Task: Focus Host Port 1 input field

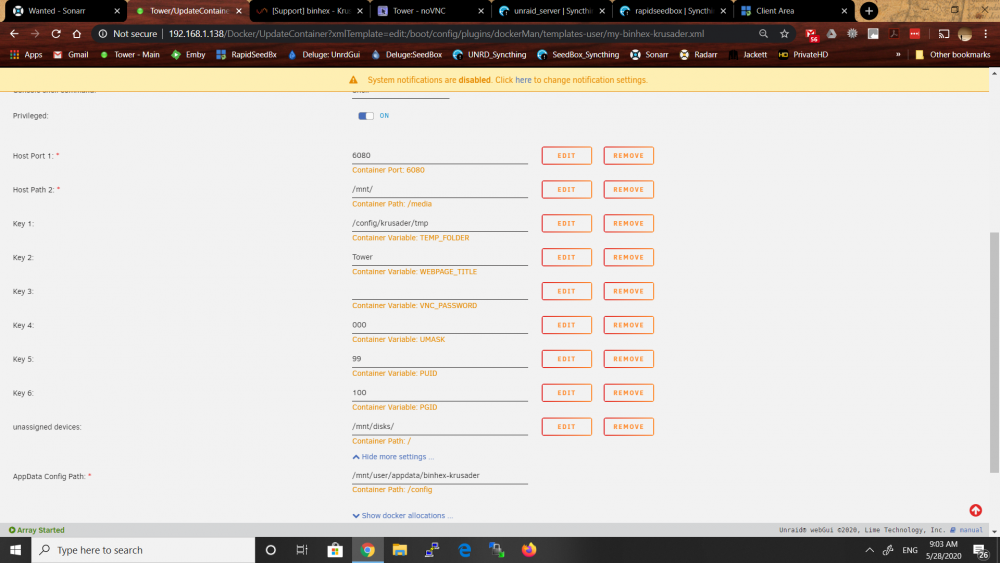Action: pyautogui.click(x=439, y=156)
